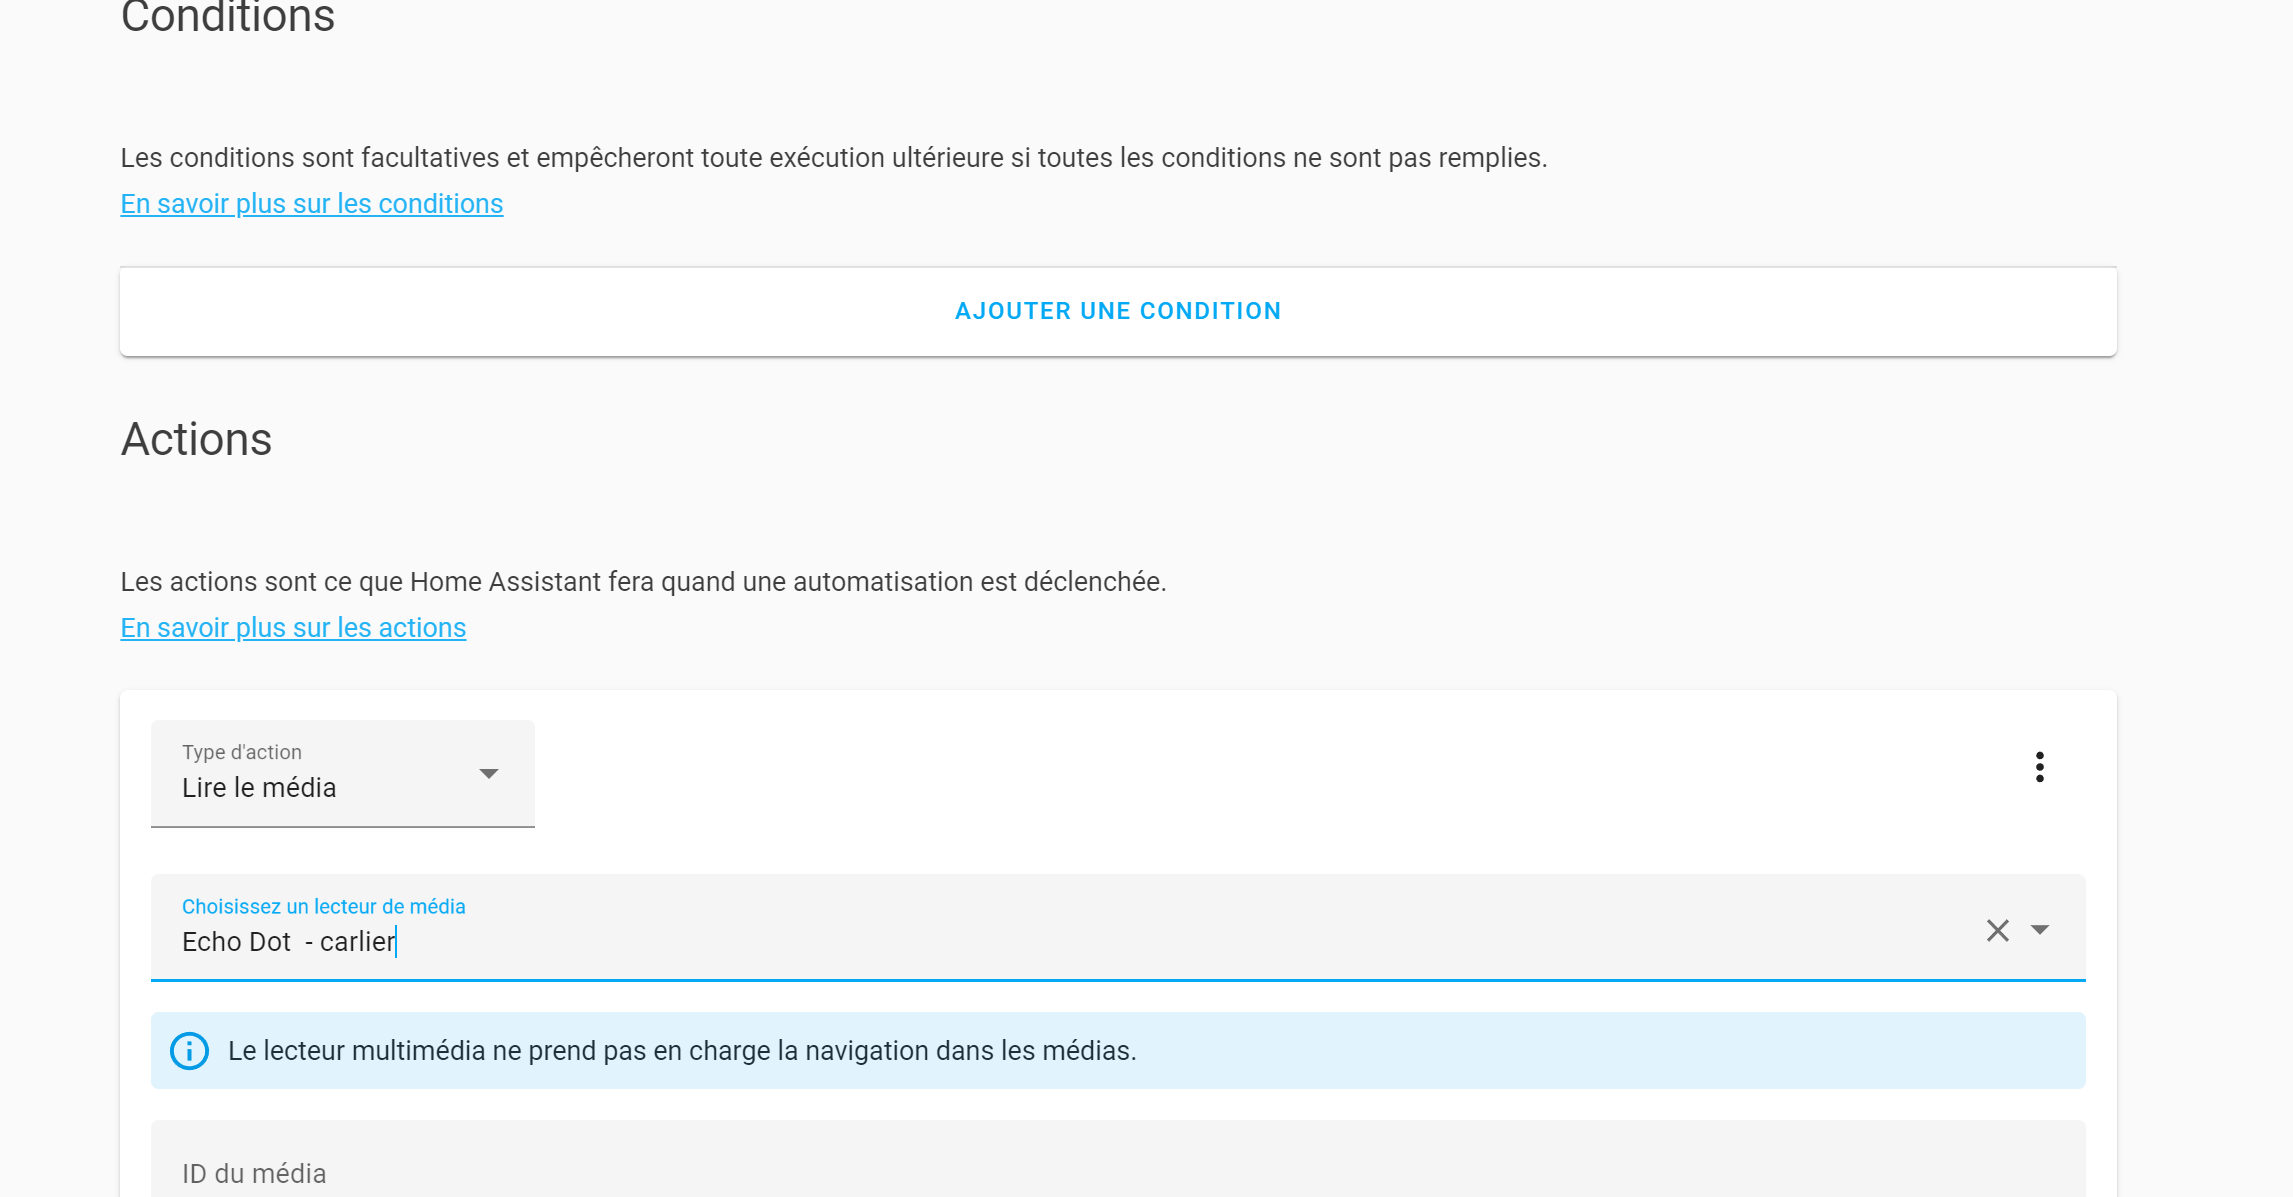Click the "Type d'action" field label
The width and height of the screenshot is (2293, 1197).
click(241, 752)
